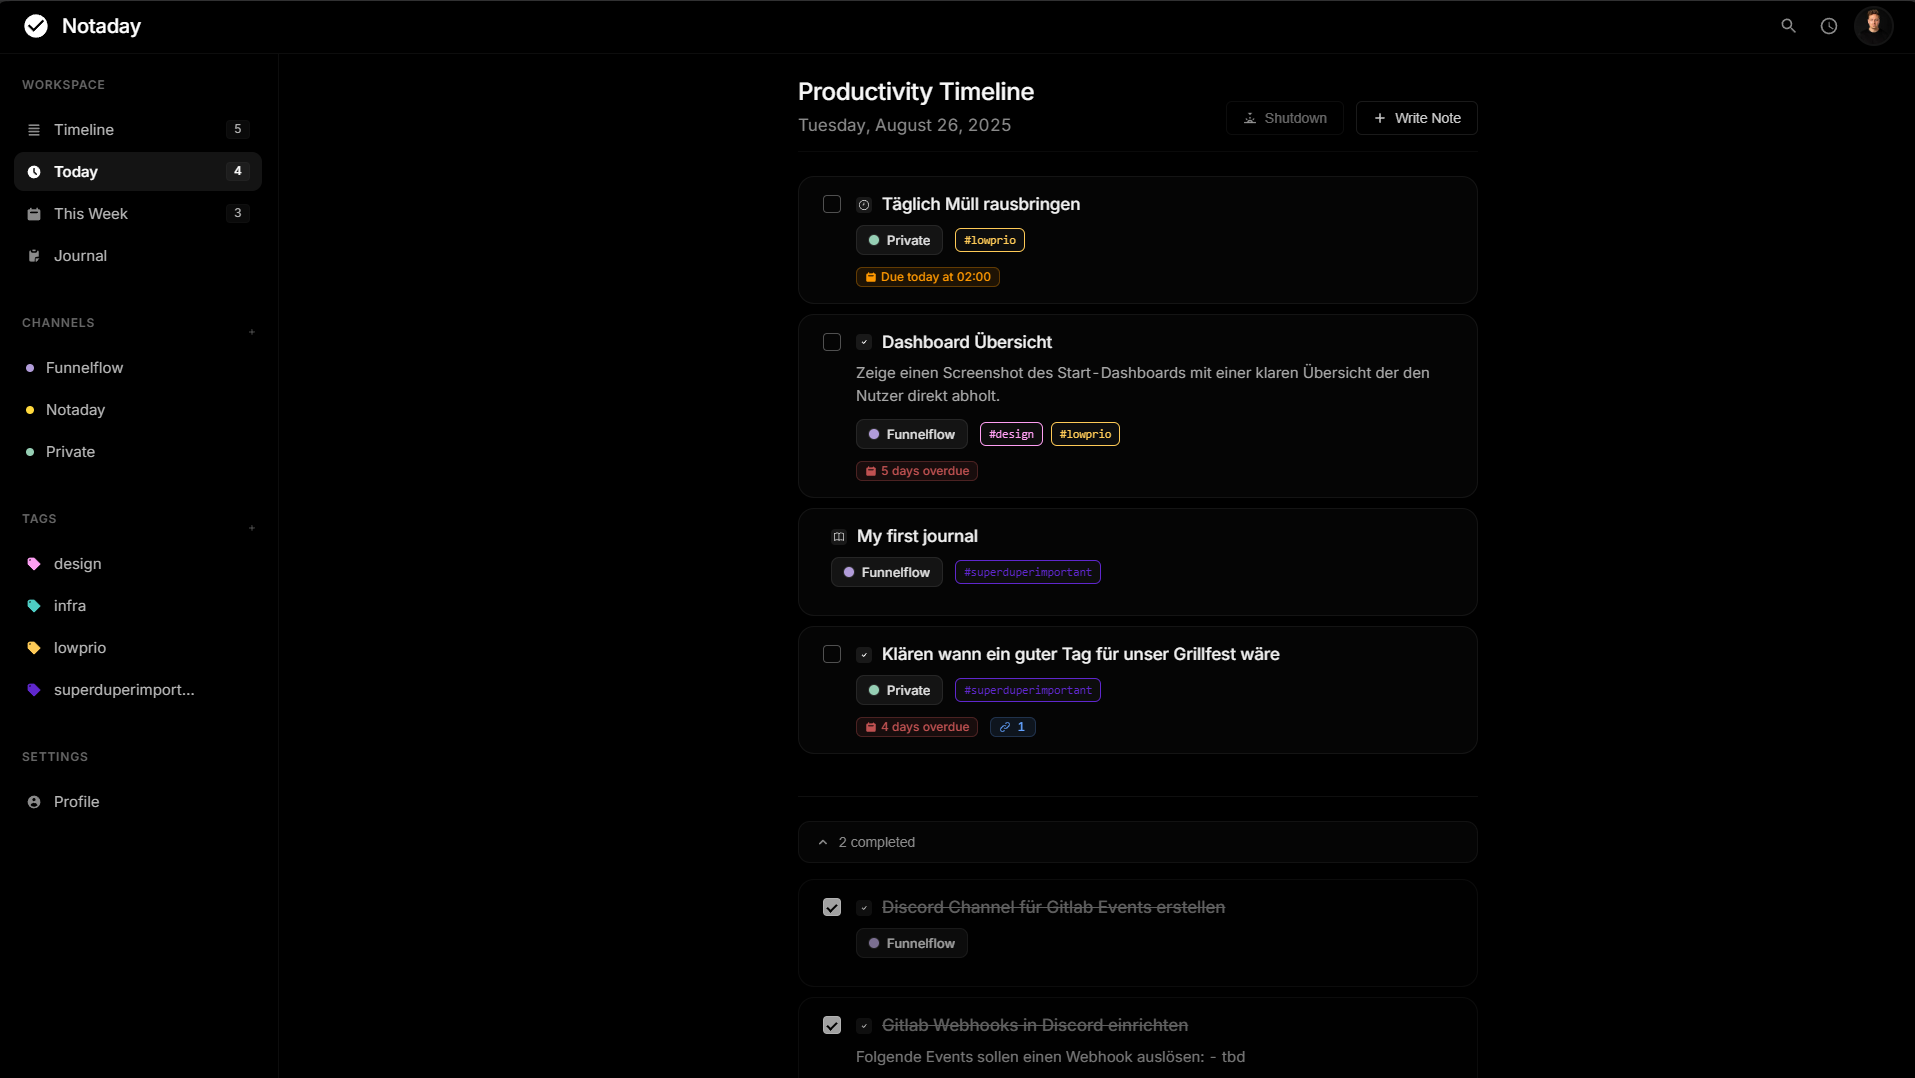Expand the Grillfest task chevron
Viewport: 1915px width, 1078px height.
tap(864, 655)
